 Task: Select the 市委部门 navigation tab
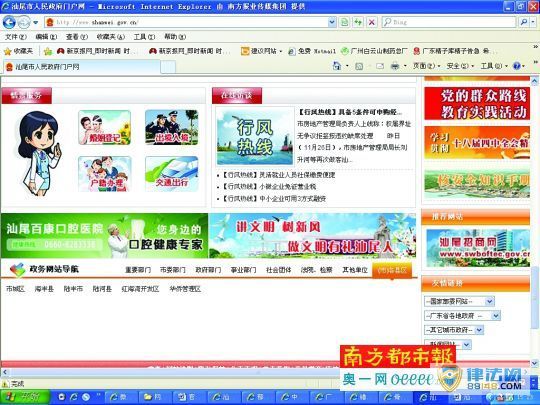tap(173, 270)
